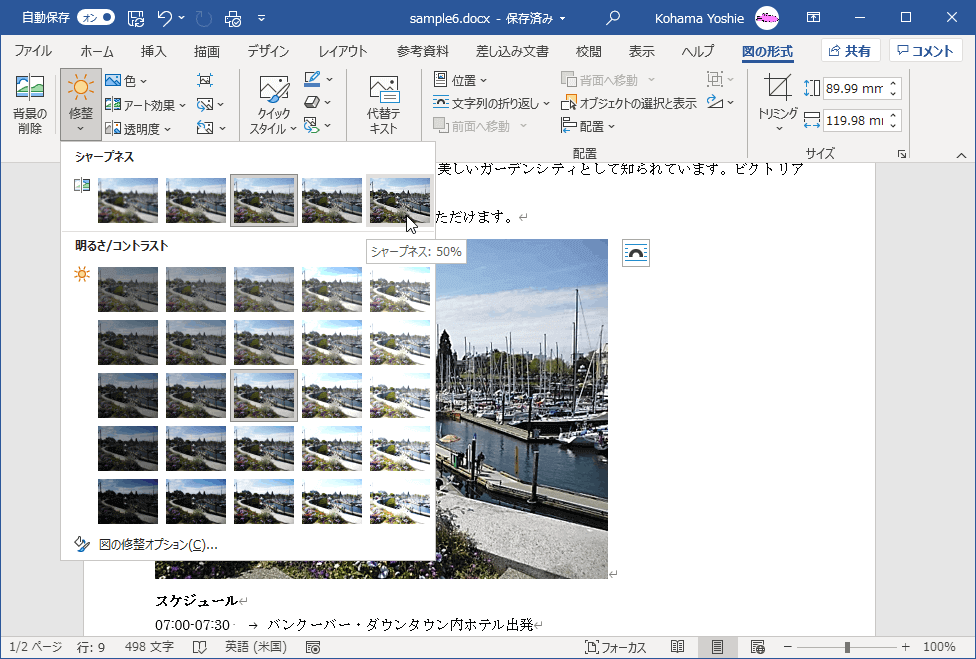Click the picture border pen icon
Image resolution: width=976 pixels, height=659 pixels.
[x=312, y=79]
